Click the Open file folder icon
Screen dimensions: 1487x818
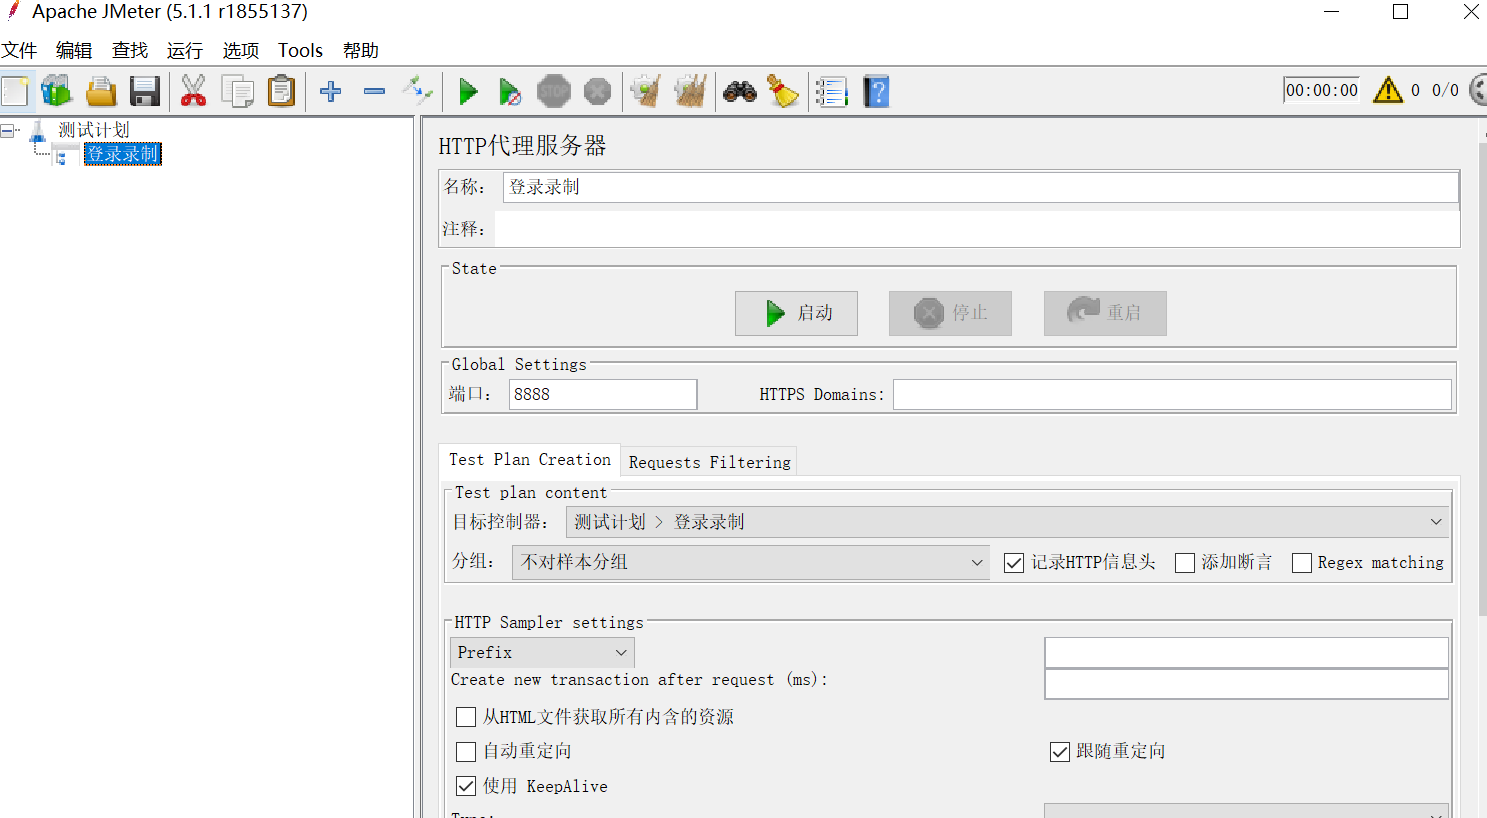coord(101,91)
